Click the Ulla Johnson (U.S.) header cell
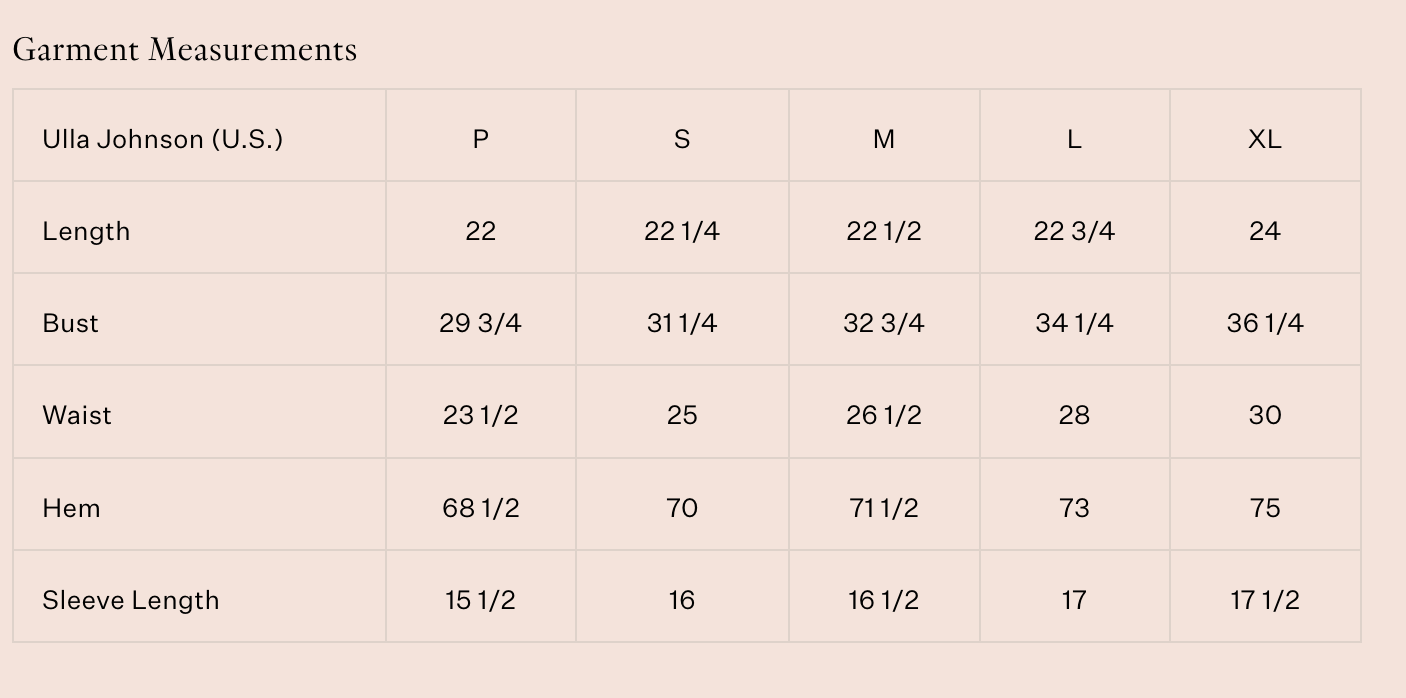Viewport: 1406px width, 698px height. 162,139
